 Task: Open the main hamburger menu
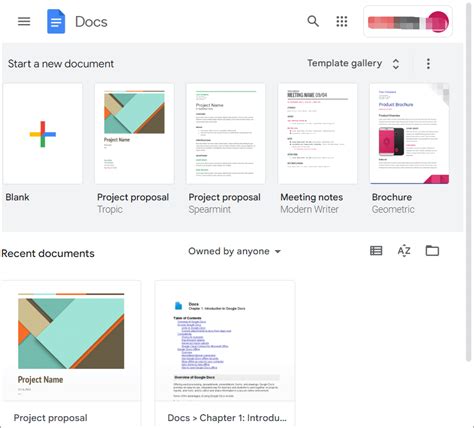tap(24, 21)
